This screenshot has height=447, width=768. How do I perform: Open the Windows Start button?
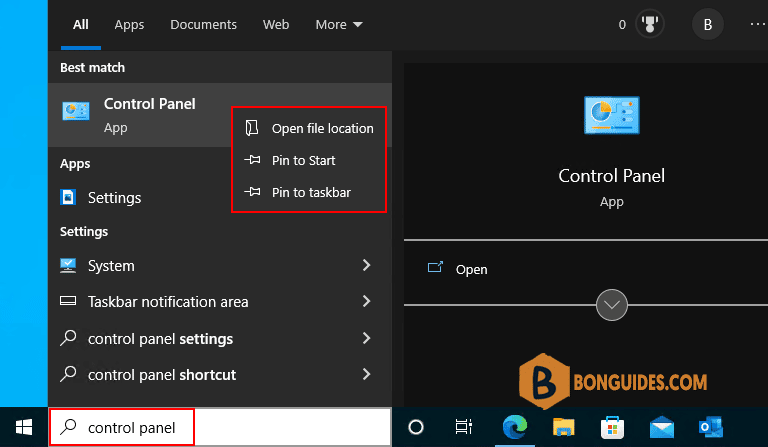pos(24,427)
